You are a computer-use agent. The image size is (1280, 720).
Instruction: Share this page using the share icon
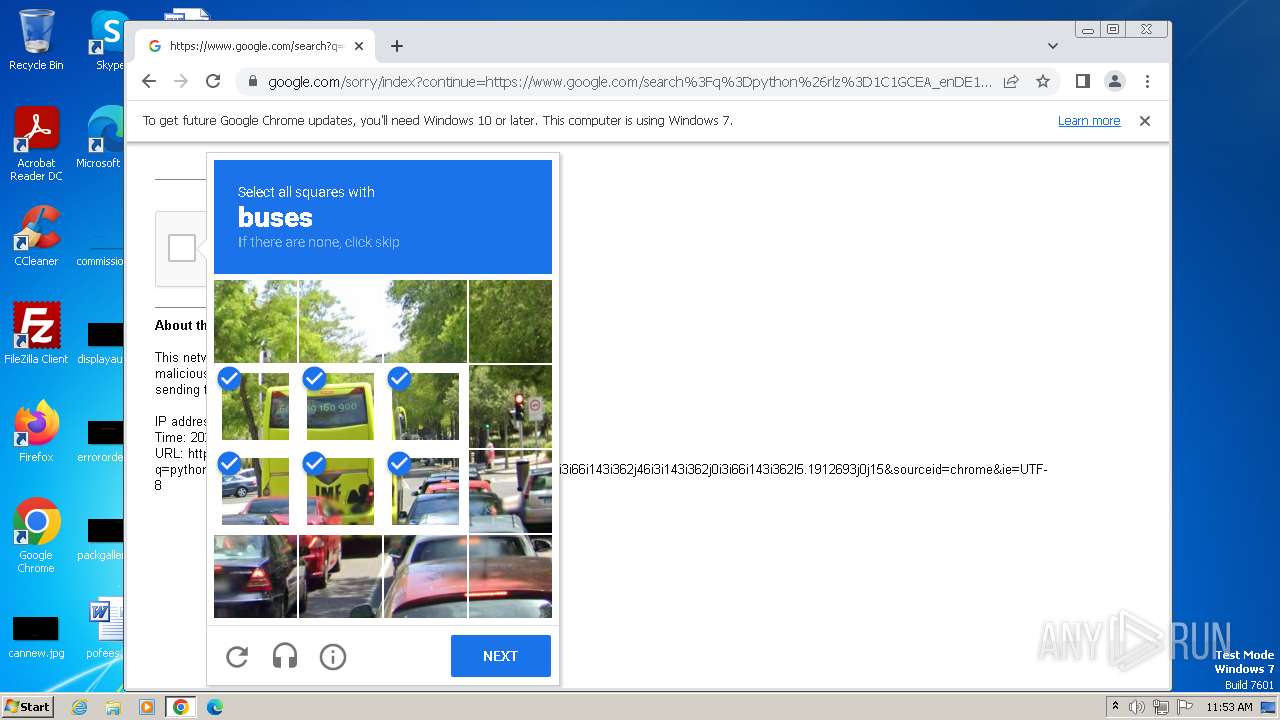[1011, 82]
